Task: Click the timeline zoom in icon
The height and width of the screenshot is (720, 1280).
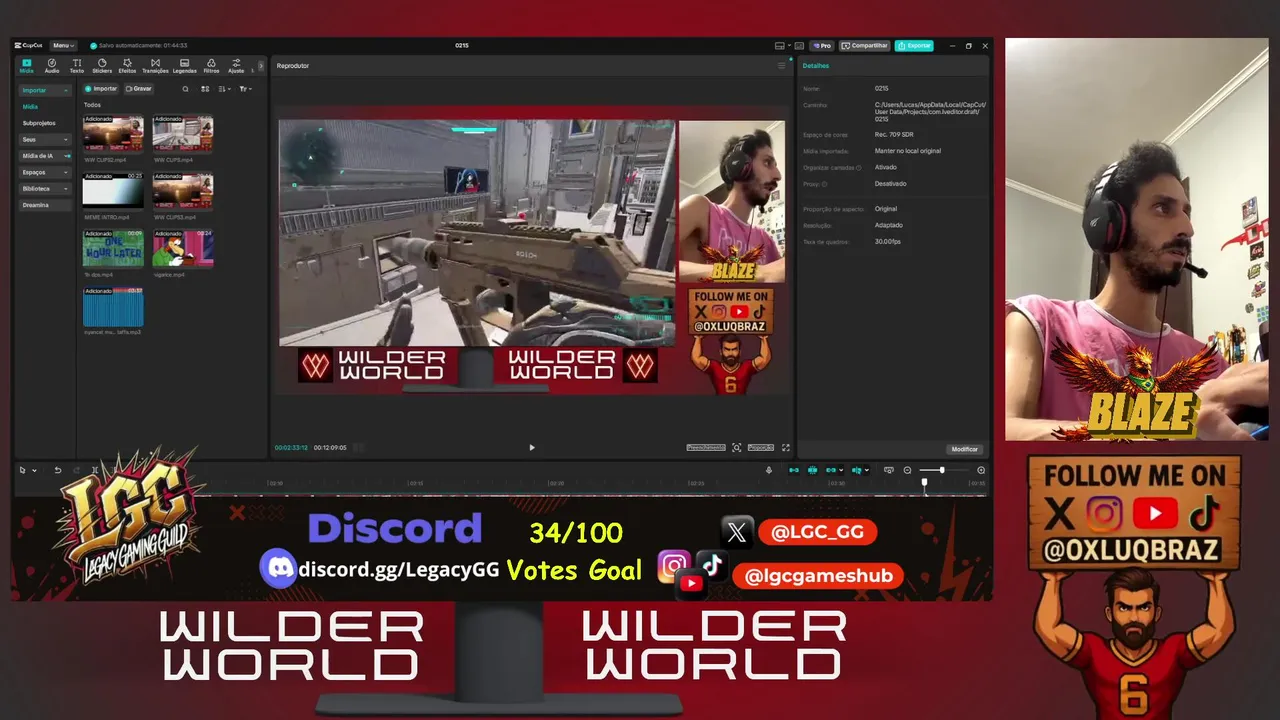Action: coord(981,470)
